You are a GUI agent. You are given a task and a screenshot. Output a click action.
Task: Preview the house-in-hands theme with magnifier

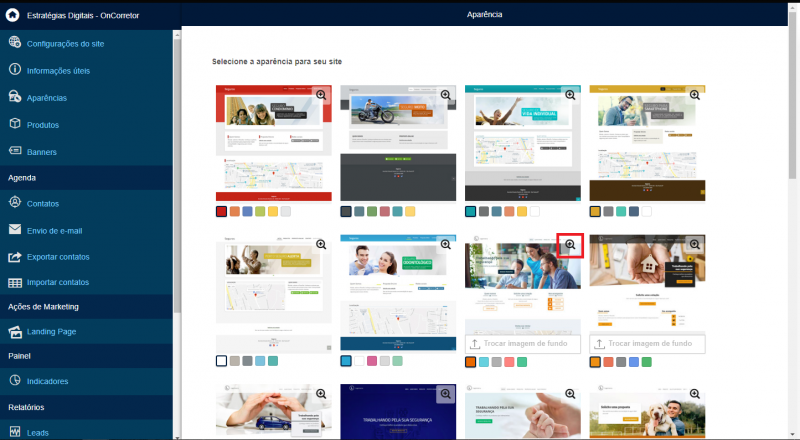pyautogui.click(x=694, y=245)
